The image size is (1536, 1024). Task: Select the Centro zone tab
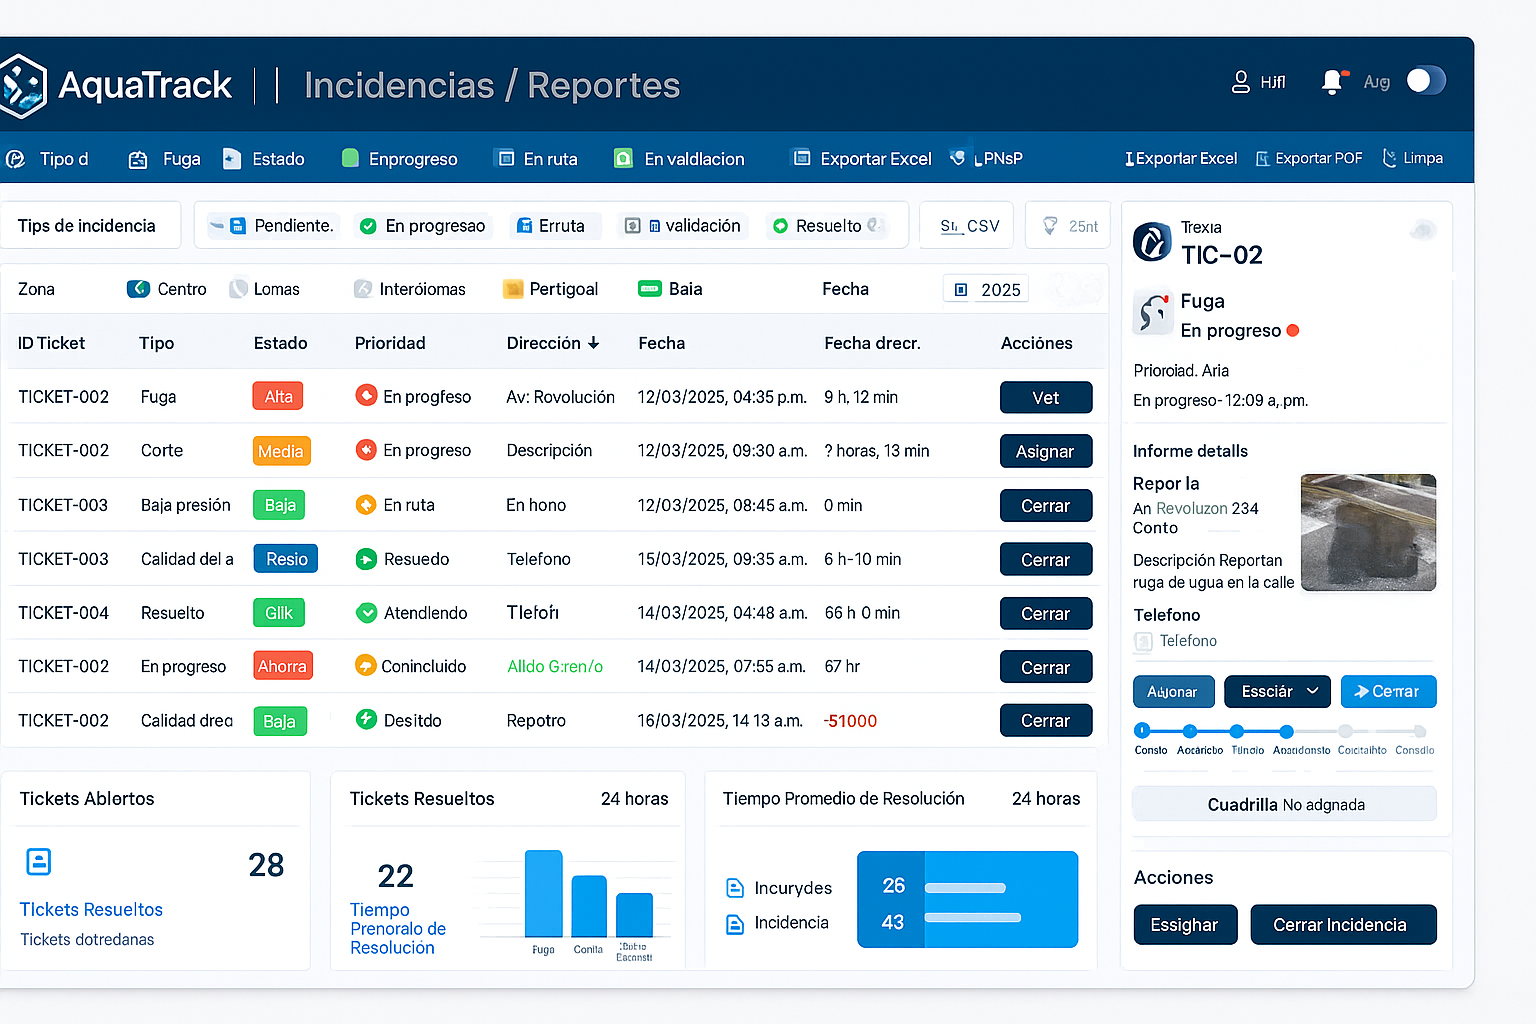[x=167, y=289]
